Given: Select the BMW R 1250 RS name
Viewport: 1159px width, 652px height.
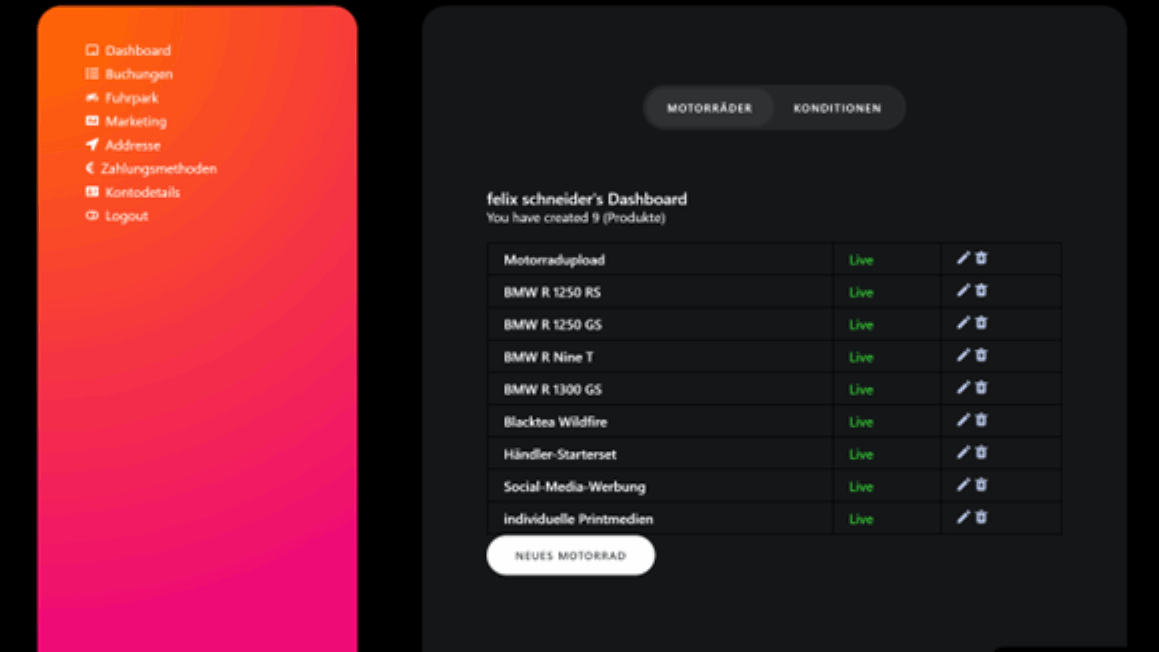Looking at the screenshot, I should coord(552,292).
